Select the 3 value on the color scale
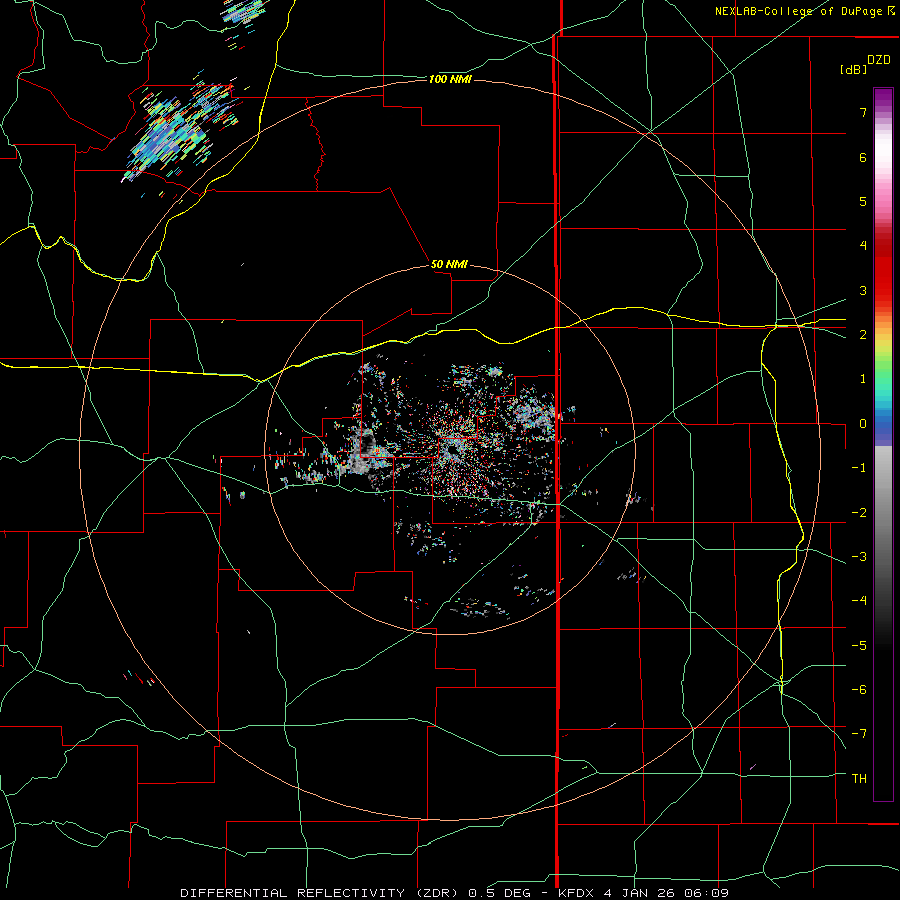The width and height of the screenshot is (900, 900). (x=862, y=290)
